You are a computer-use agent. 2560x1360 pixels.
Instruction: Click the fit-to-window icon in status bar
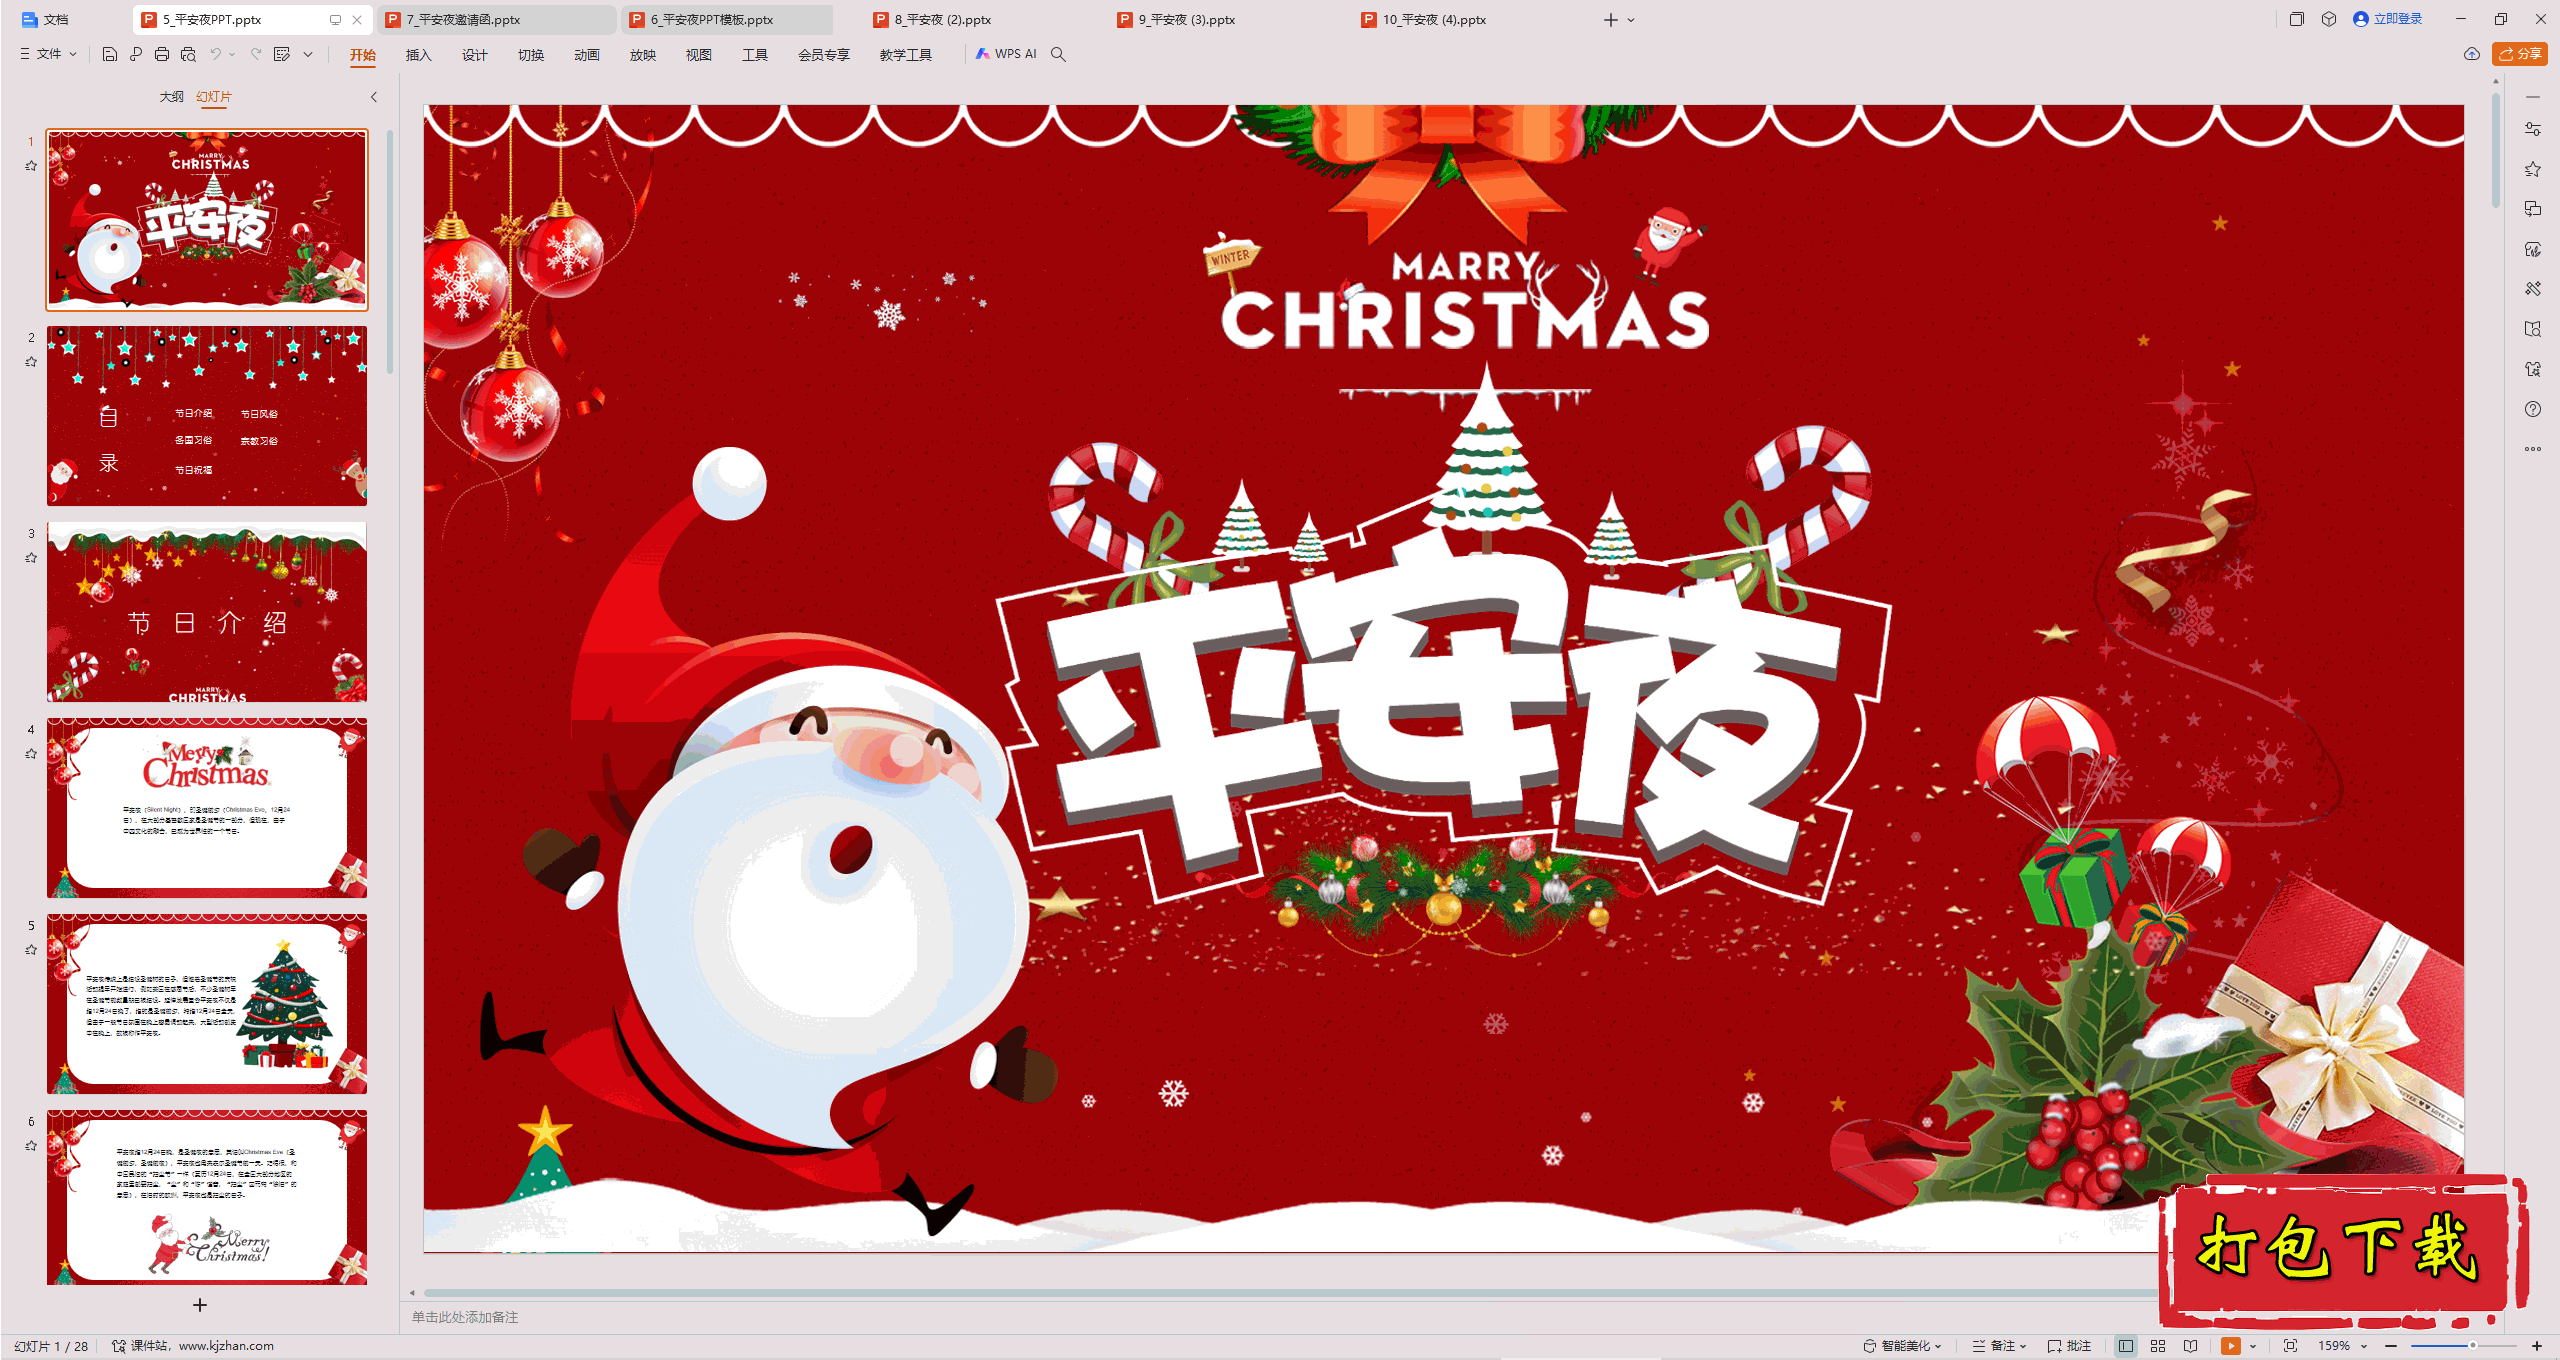2291,1346
